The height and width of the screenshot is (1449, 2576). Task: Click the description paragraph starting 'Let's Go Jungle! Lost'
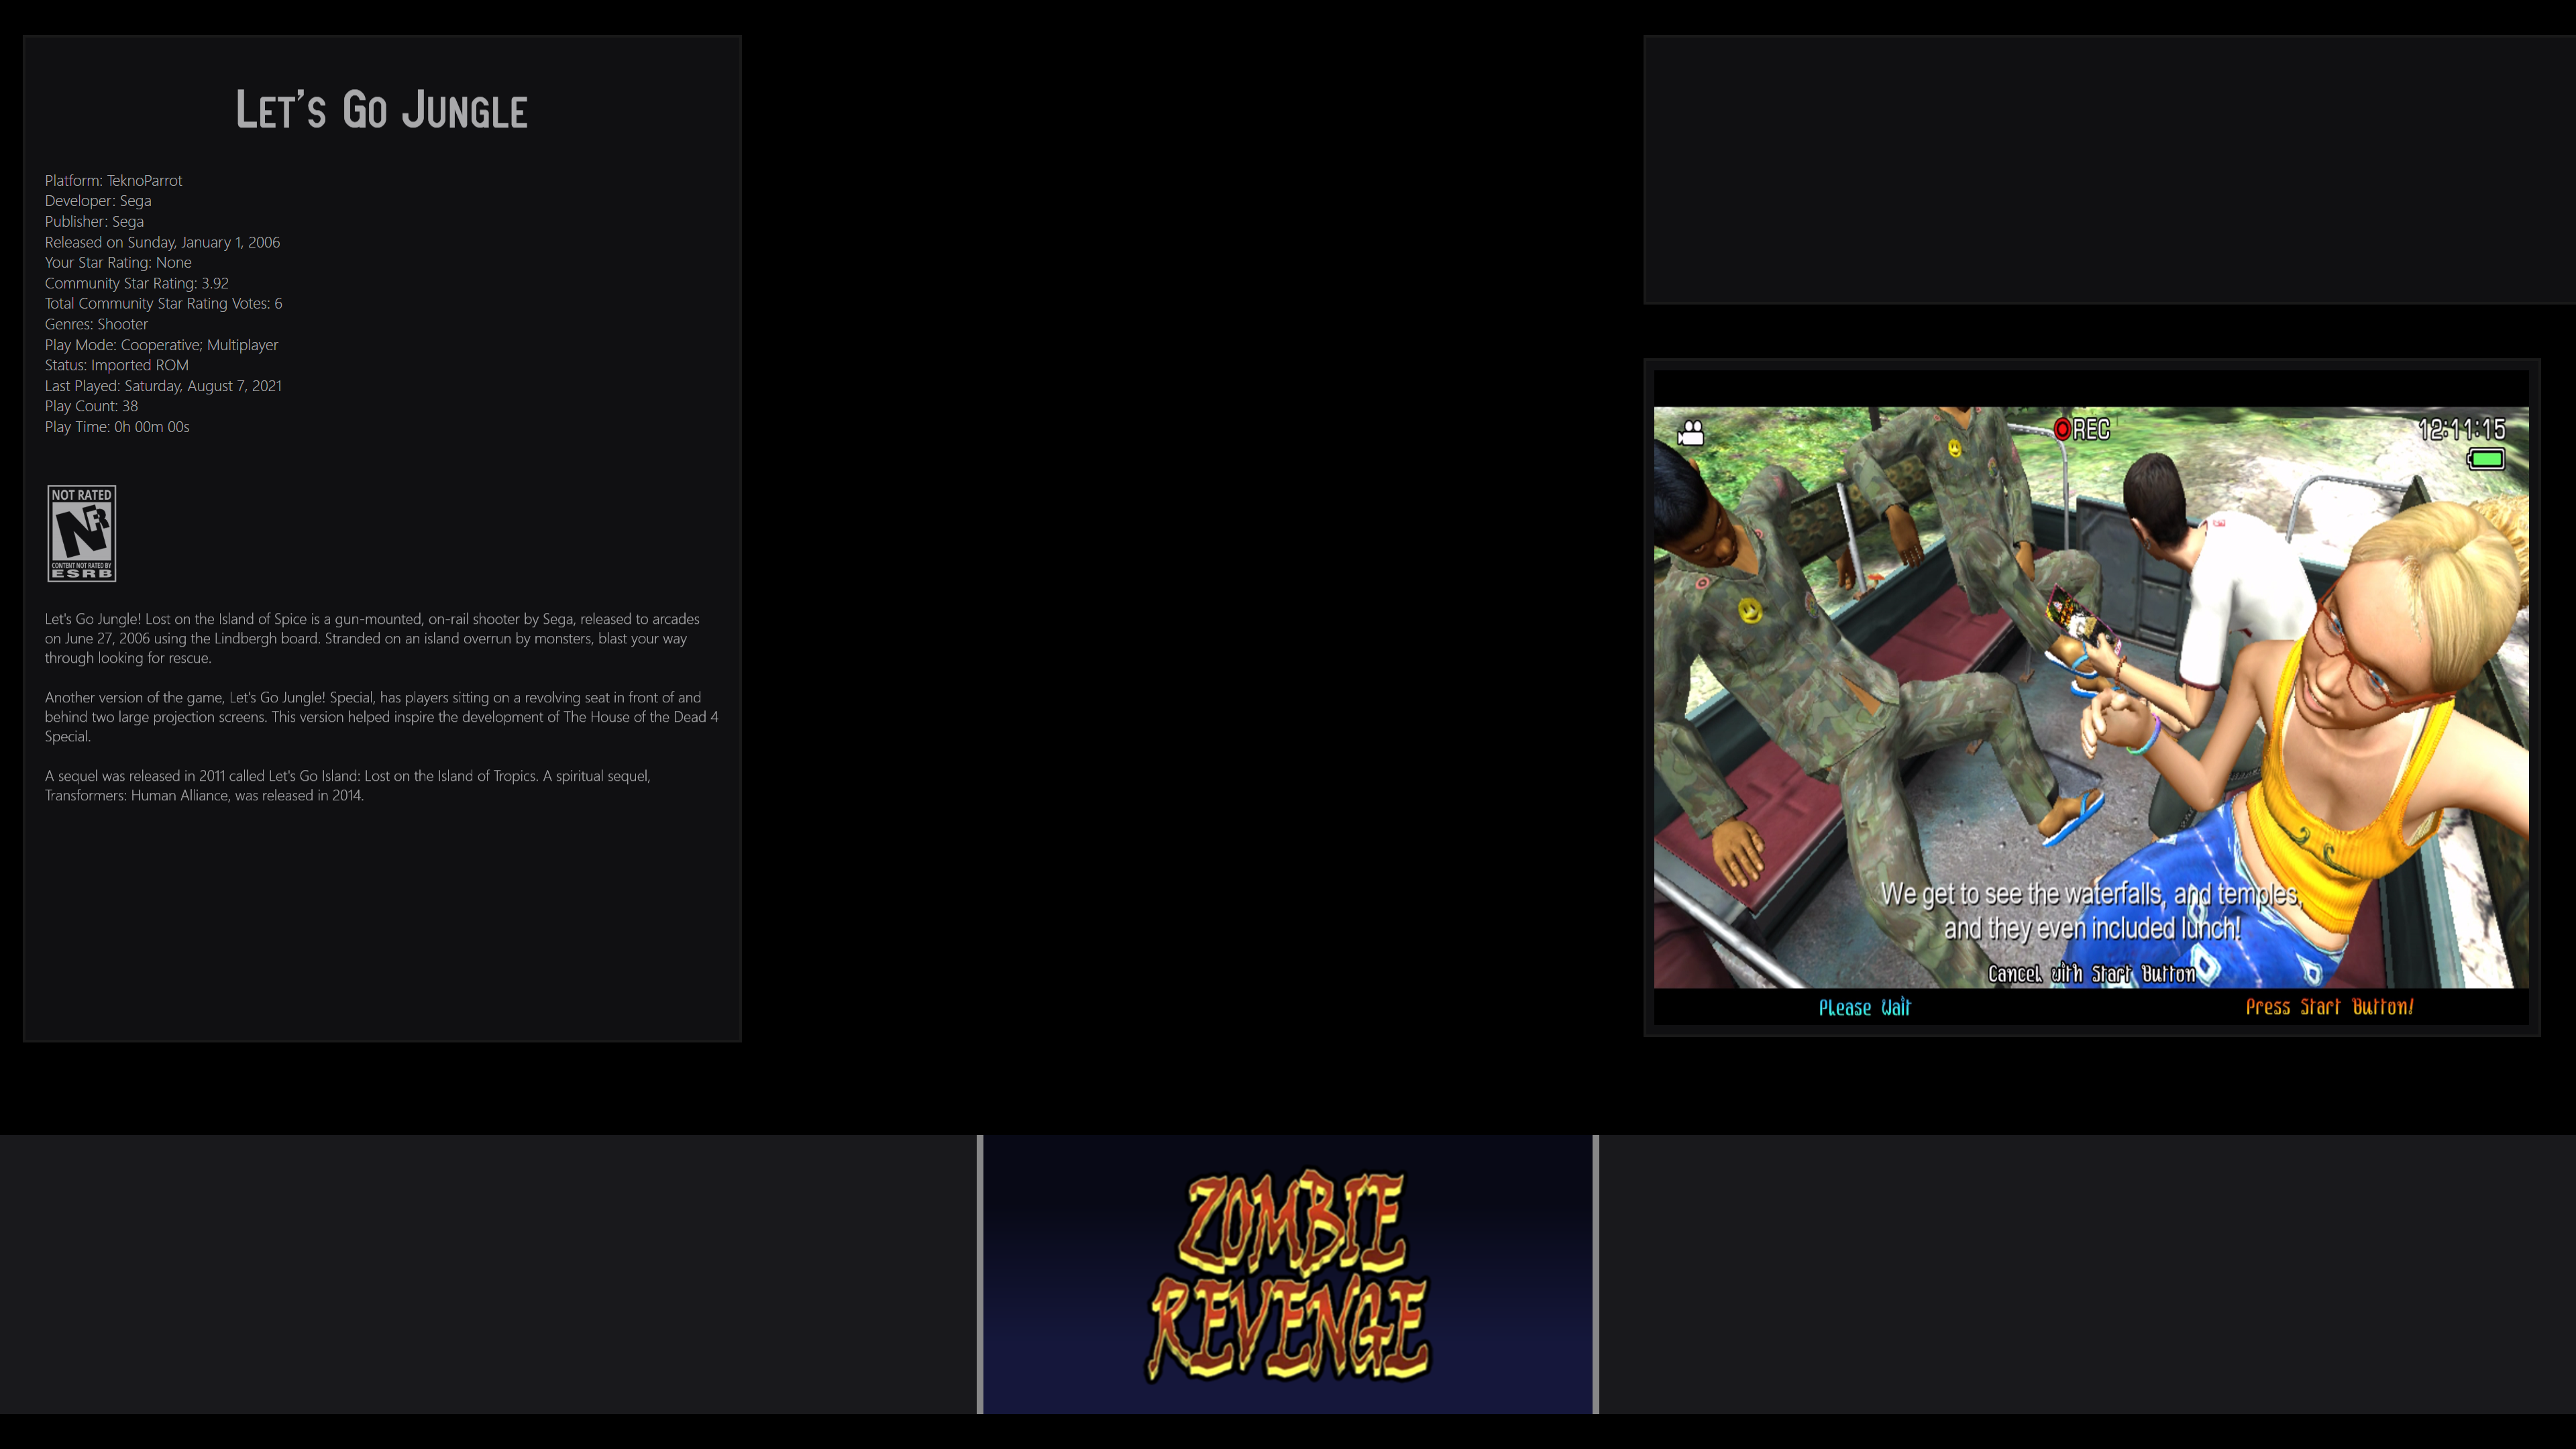pyautogui.click(x=372, y=638)
